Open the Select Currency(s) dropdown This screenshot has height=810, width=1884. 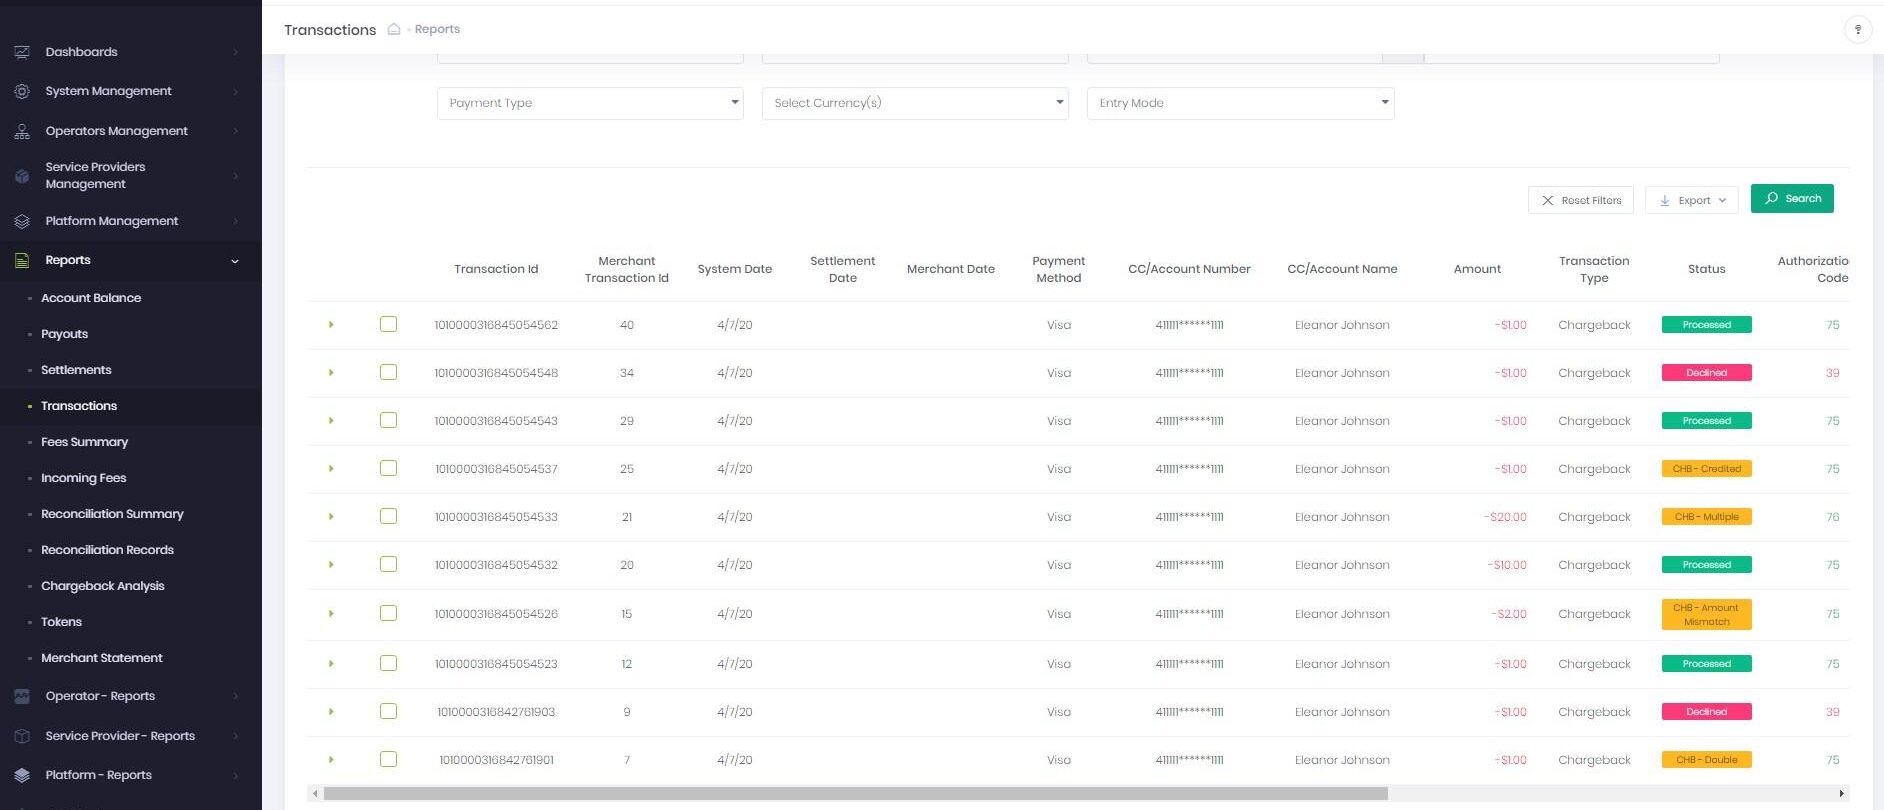(915, 103)
